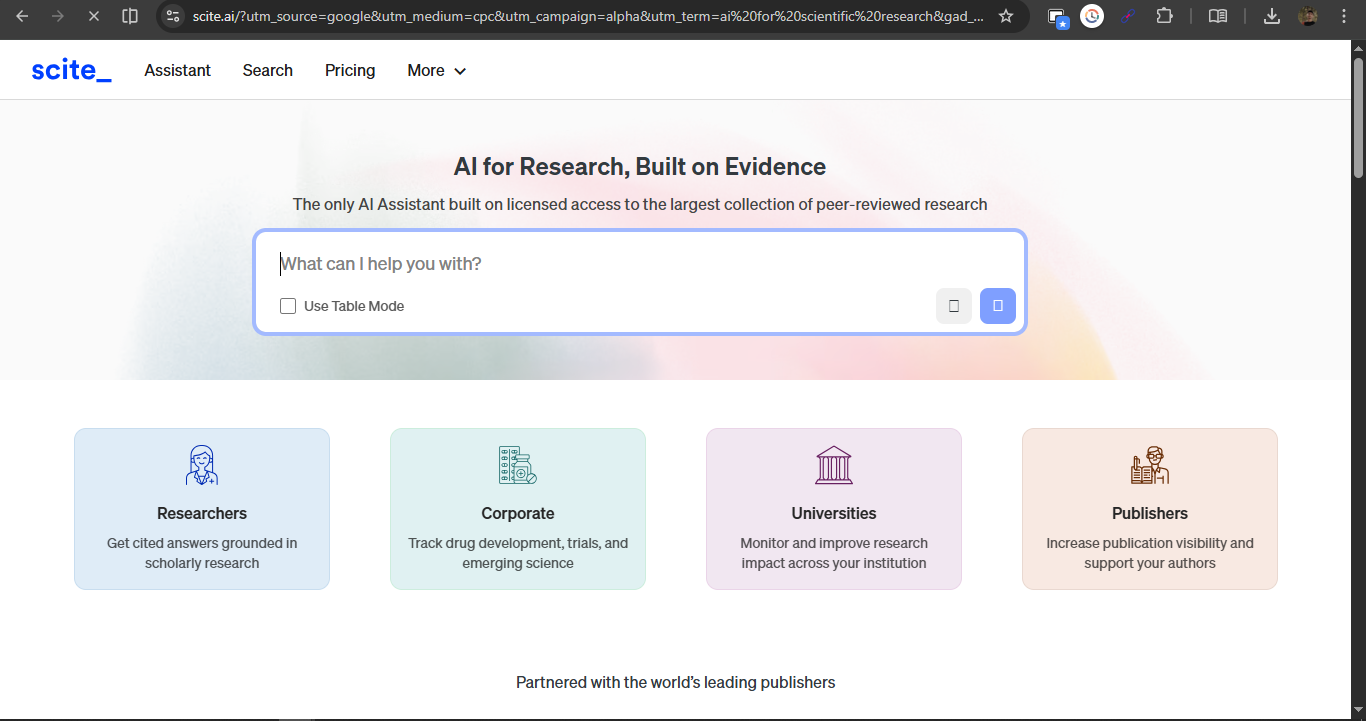Screen dimensions: 1366x721
Task: Click the Corporate drug-tracking icon
Action: [517, 464]
